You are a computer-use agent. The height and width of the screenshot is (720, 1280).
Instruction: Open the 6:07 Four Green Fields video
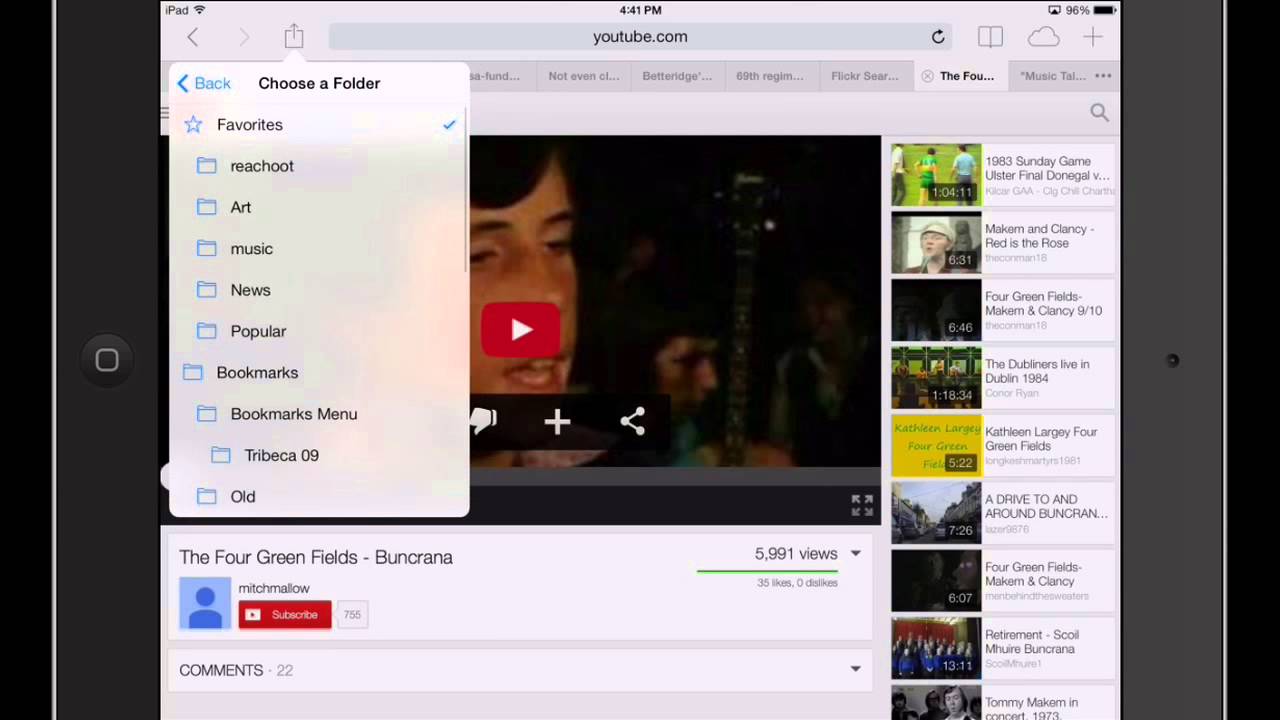coord(1003,580)
